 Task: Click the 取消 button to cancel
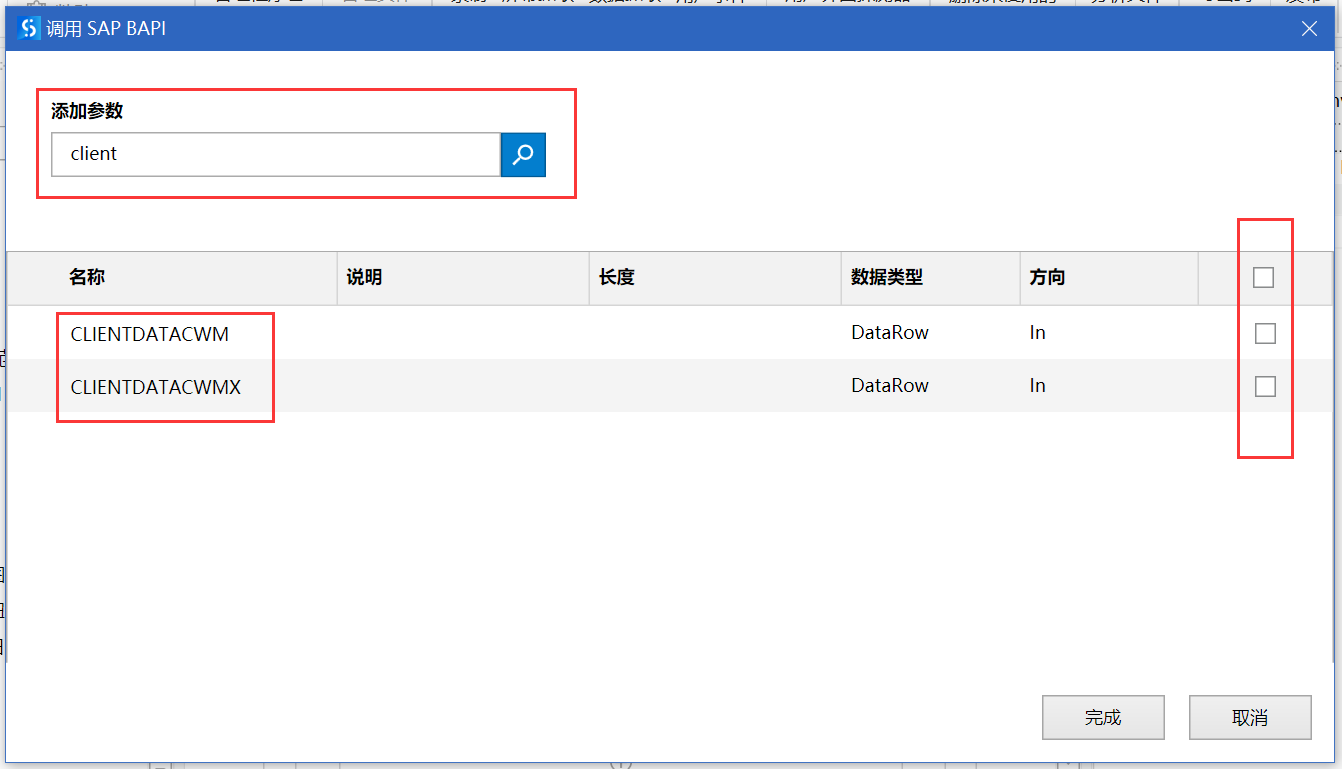pos(1249,717)
